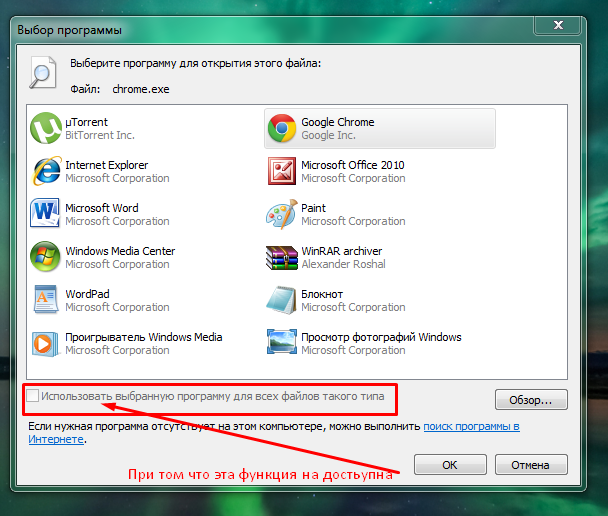Click the 'Google Inc.' publisher text

tap(328, 135)
